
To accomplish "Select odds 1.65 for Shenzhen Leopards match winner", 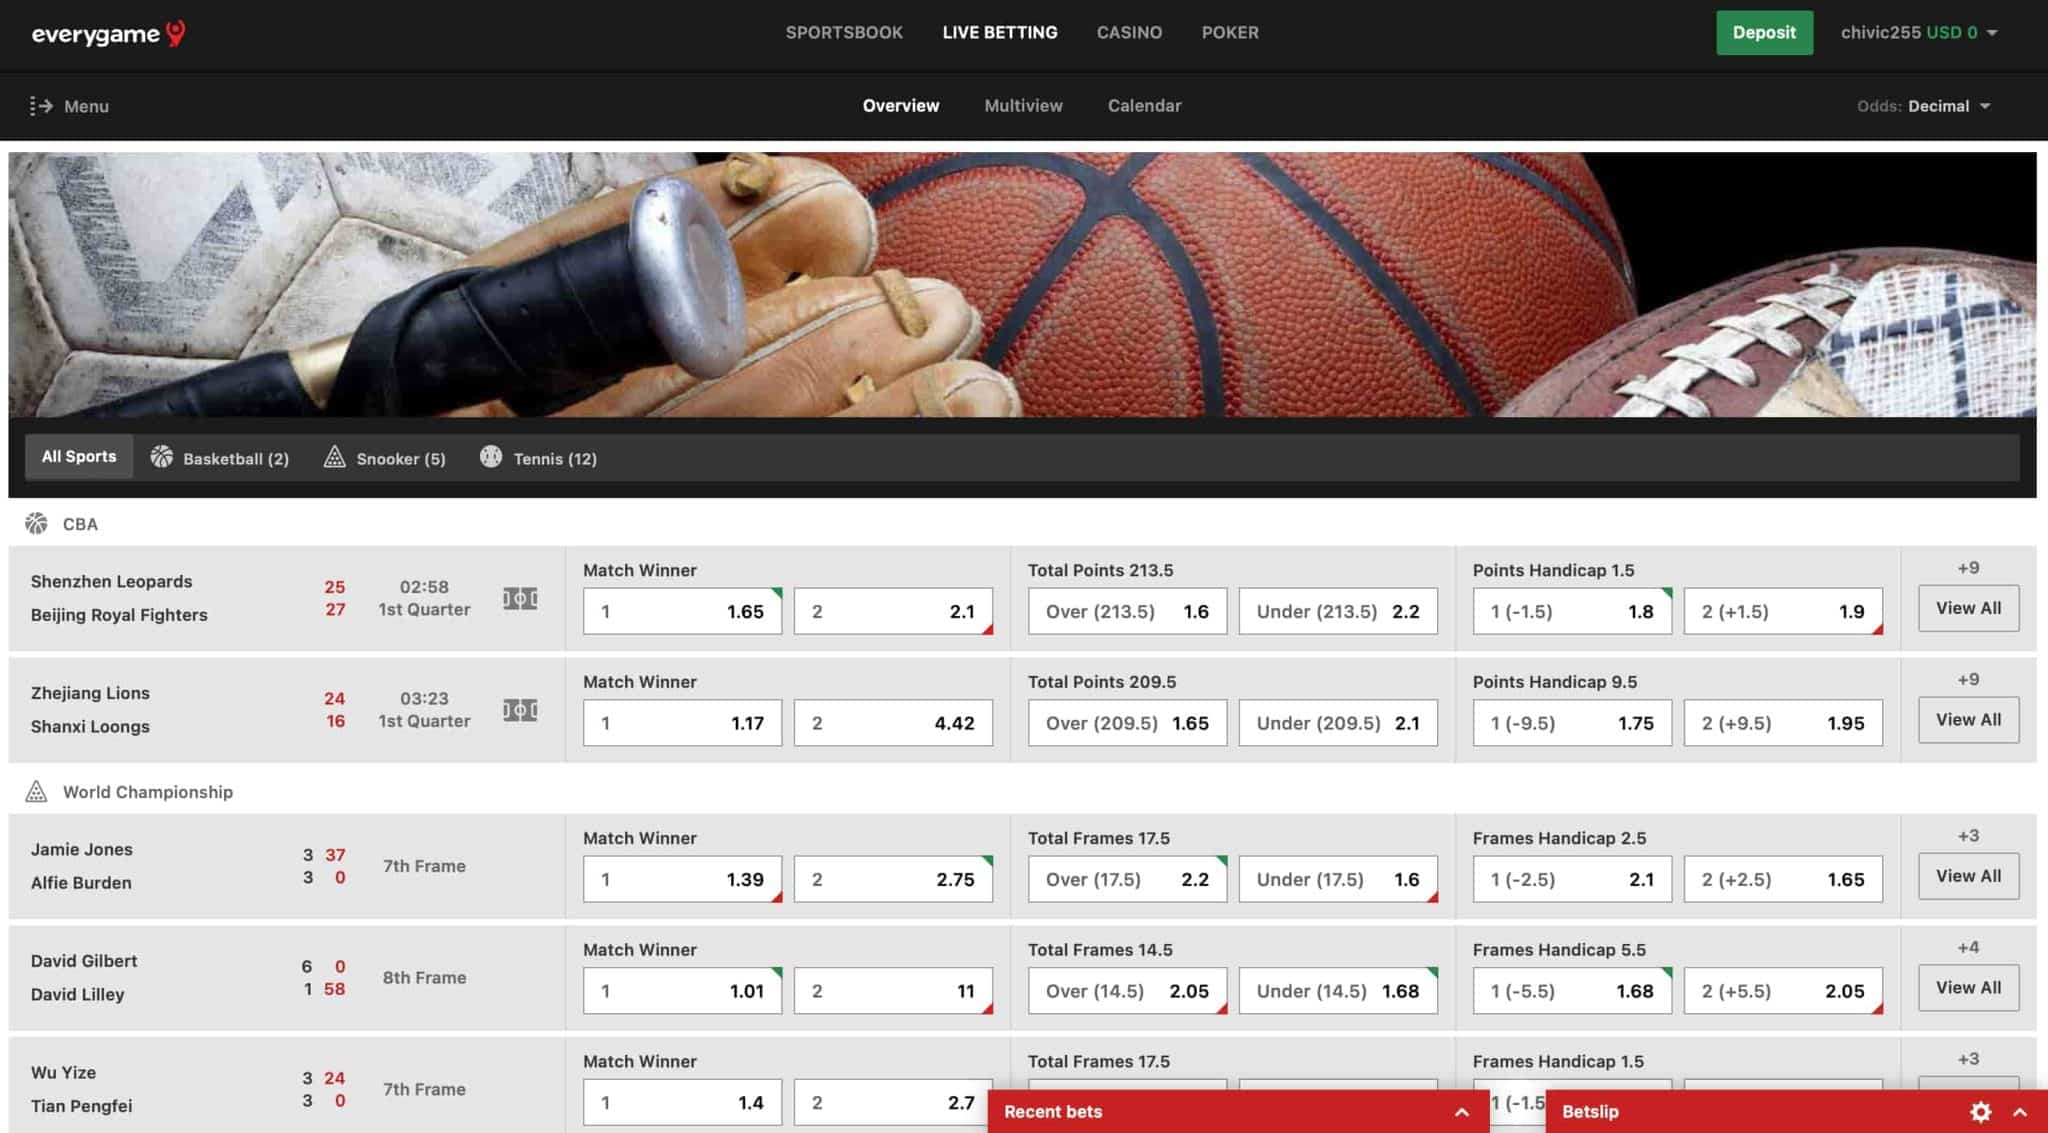I will pyautogui.click(x=683, y=611).
